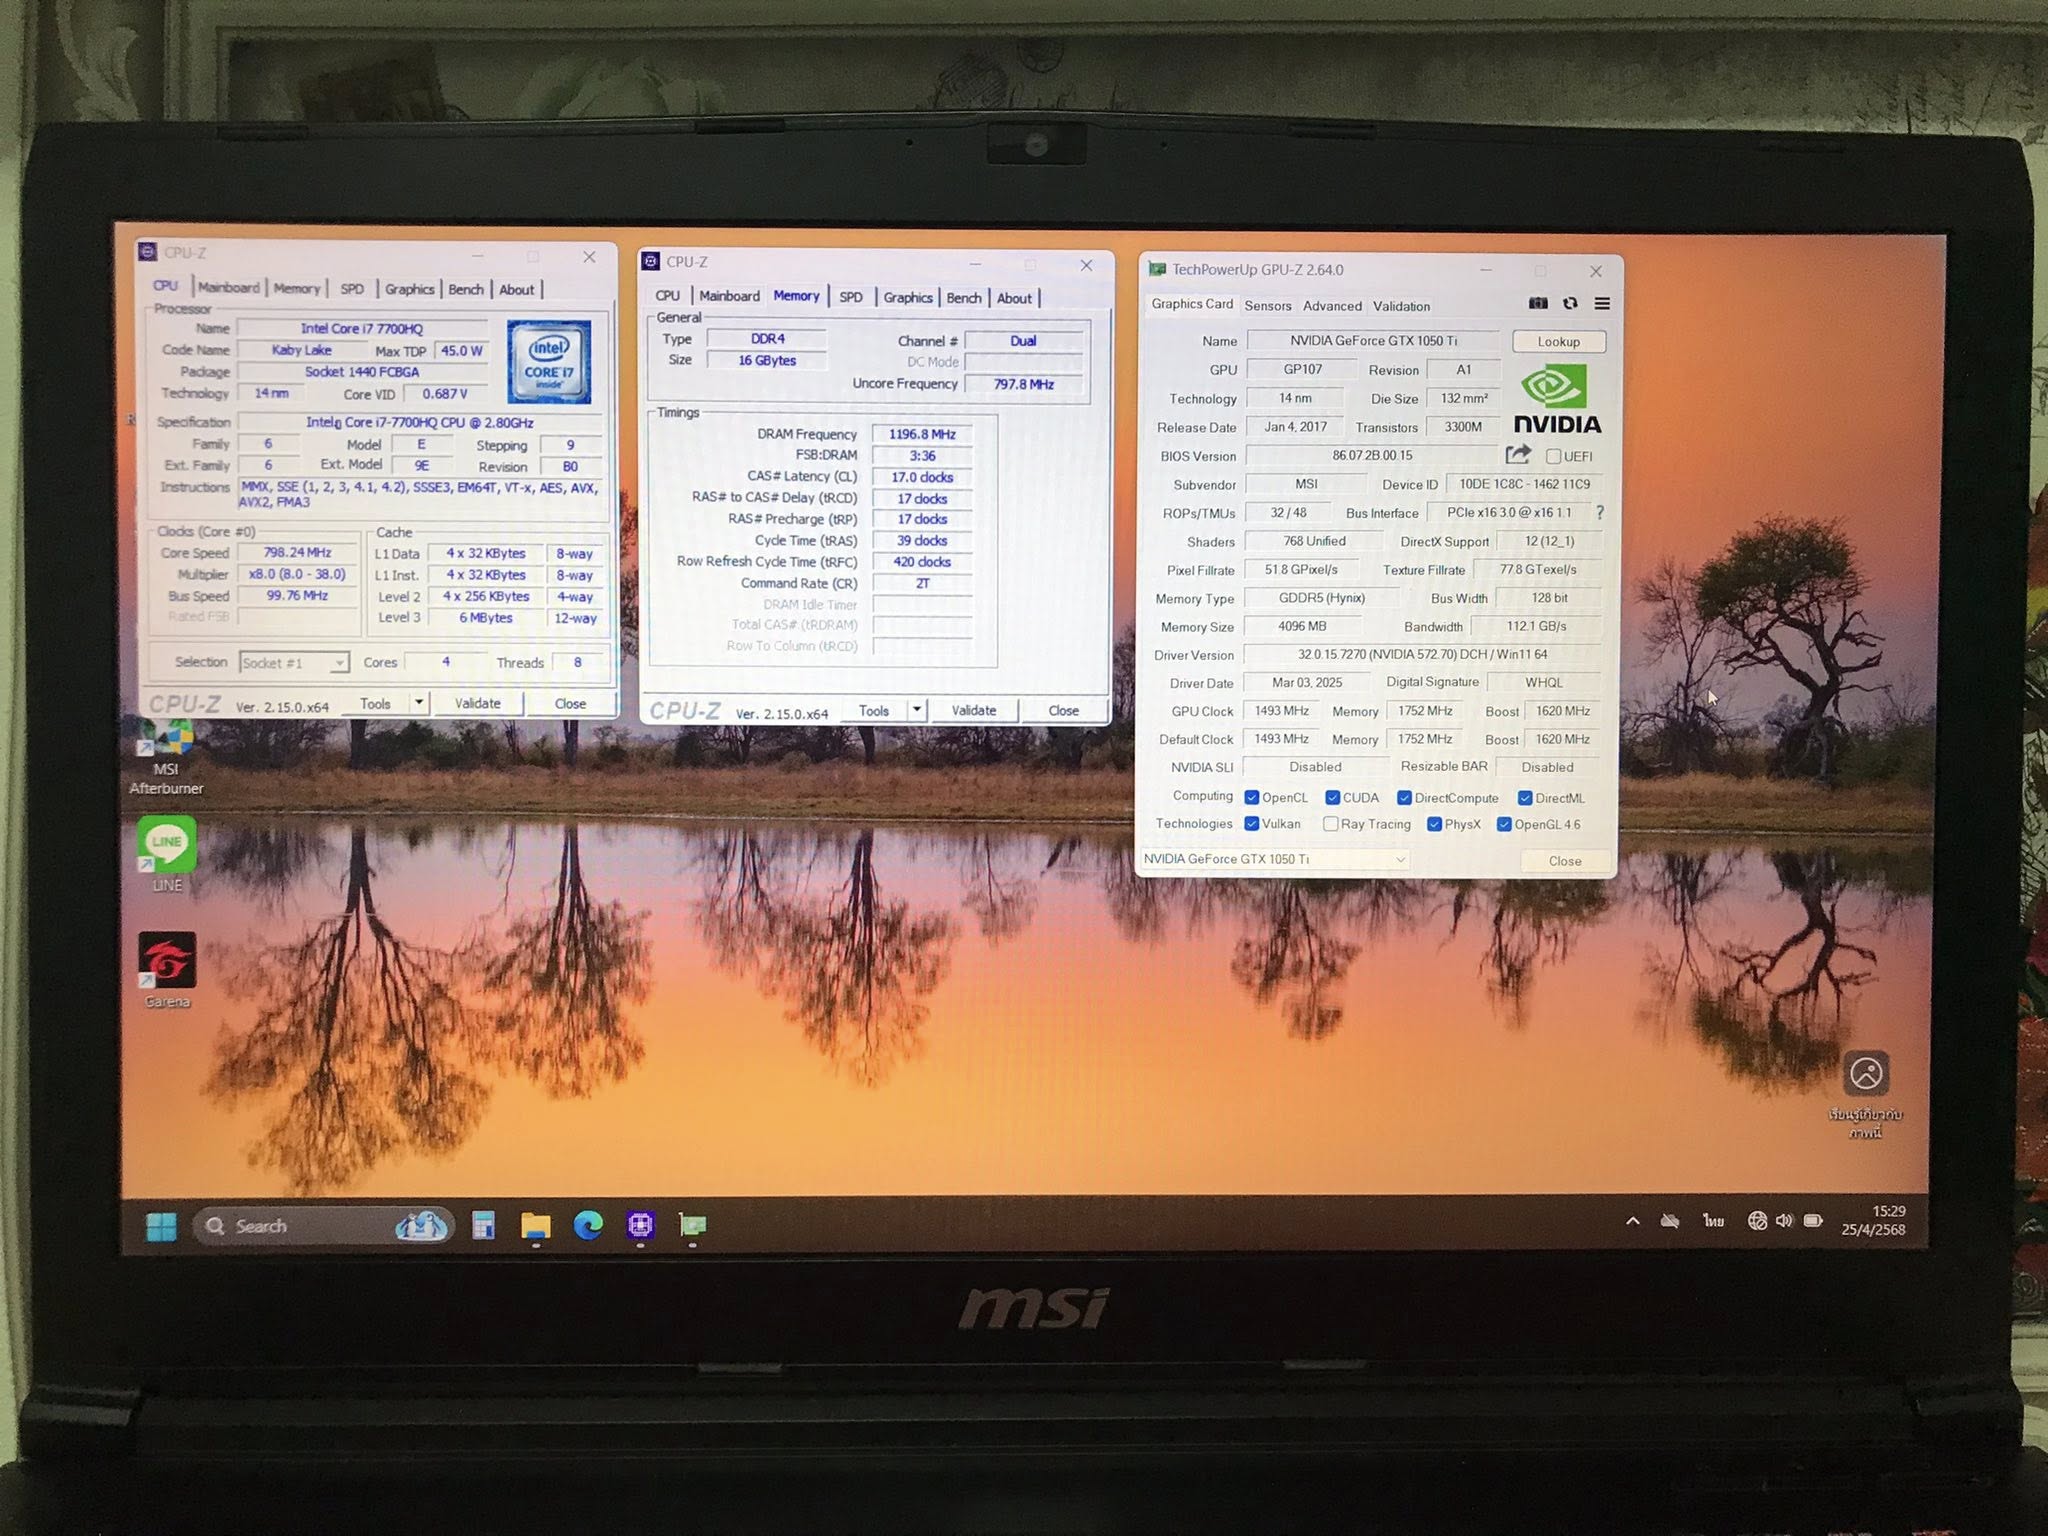2048x1536 pixels.
Task: Click the battery tray icon
Action: [x=1813, y=1220]
